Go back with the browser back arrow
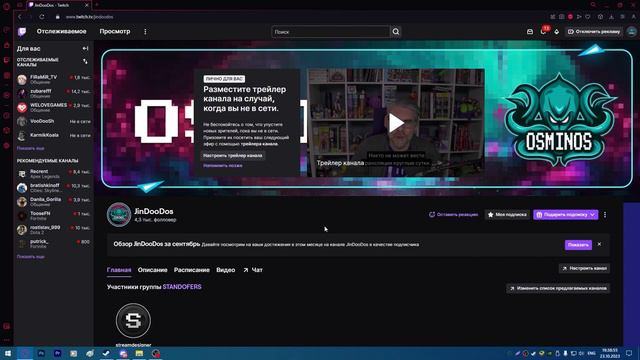The width and height of the screenshot is (640, 360). click(x=19, y=17)
